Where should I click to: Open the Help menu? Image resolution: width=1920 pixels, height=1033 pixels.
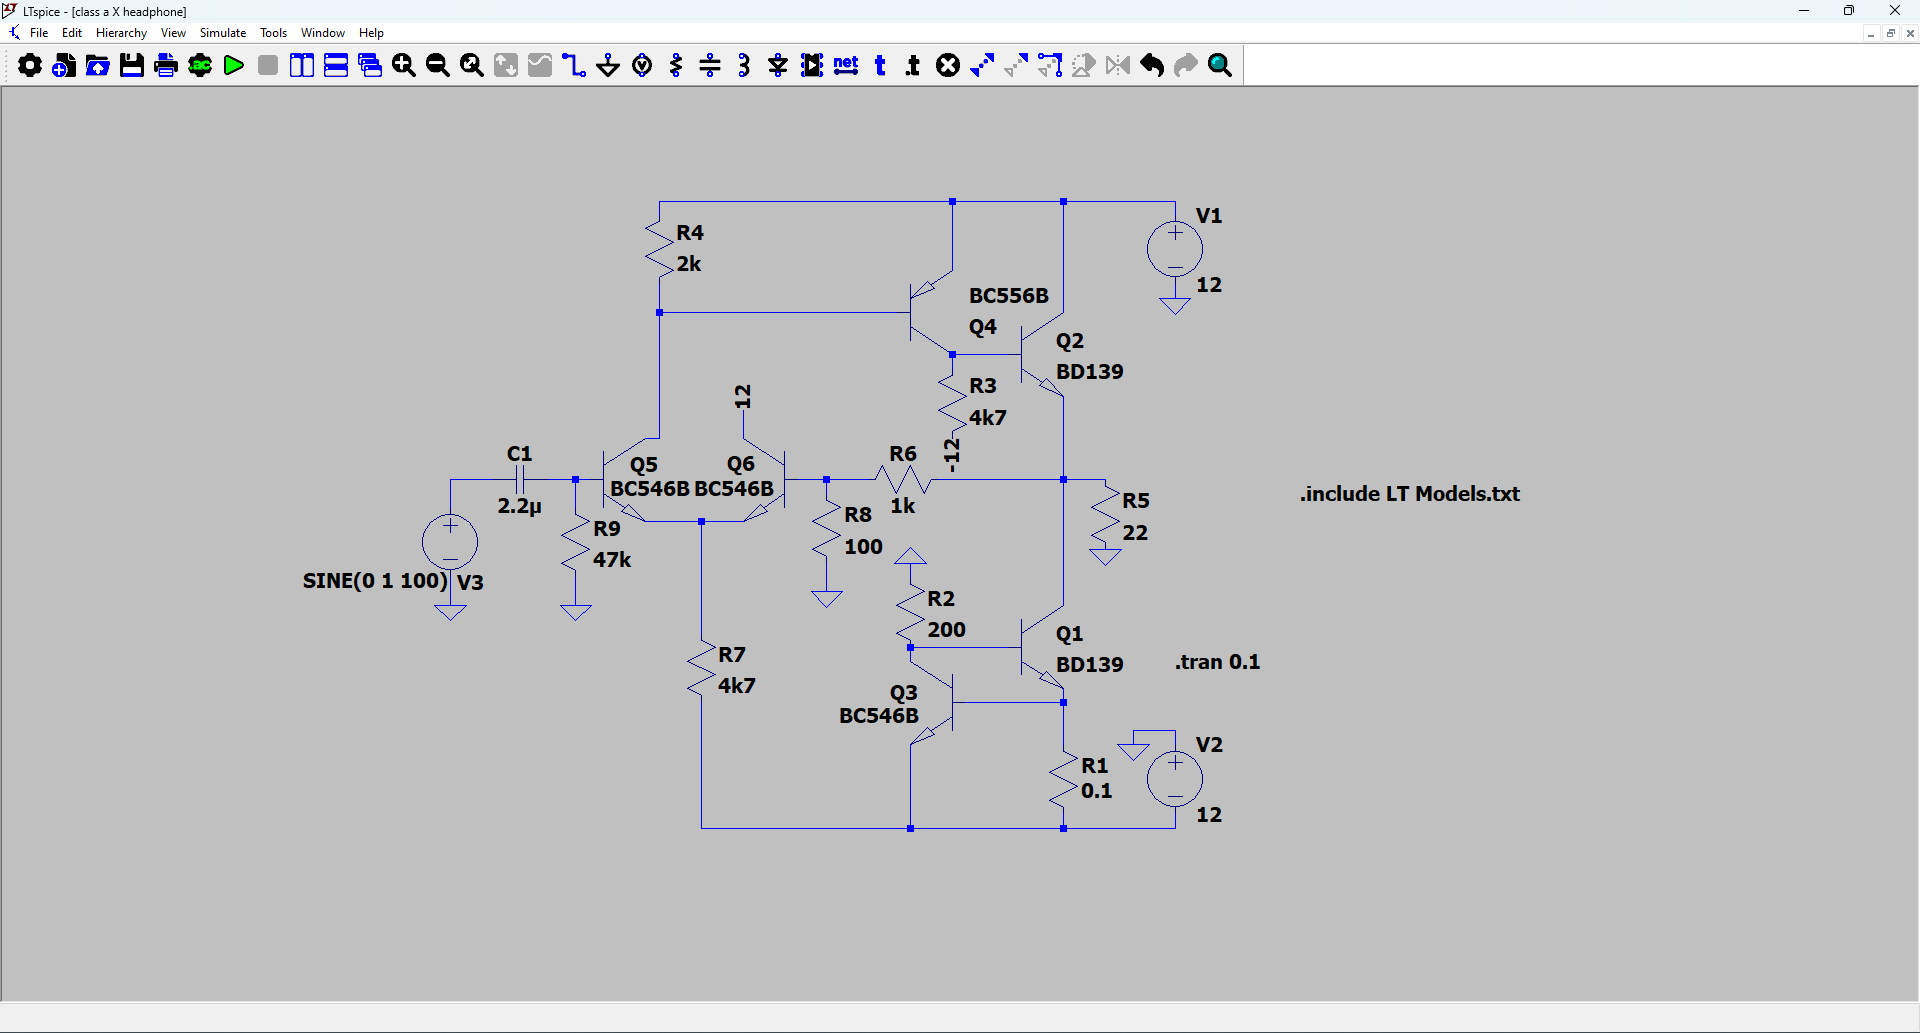pos(371,33)
